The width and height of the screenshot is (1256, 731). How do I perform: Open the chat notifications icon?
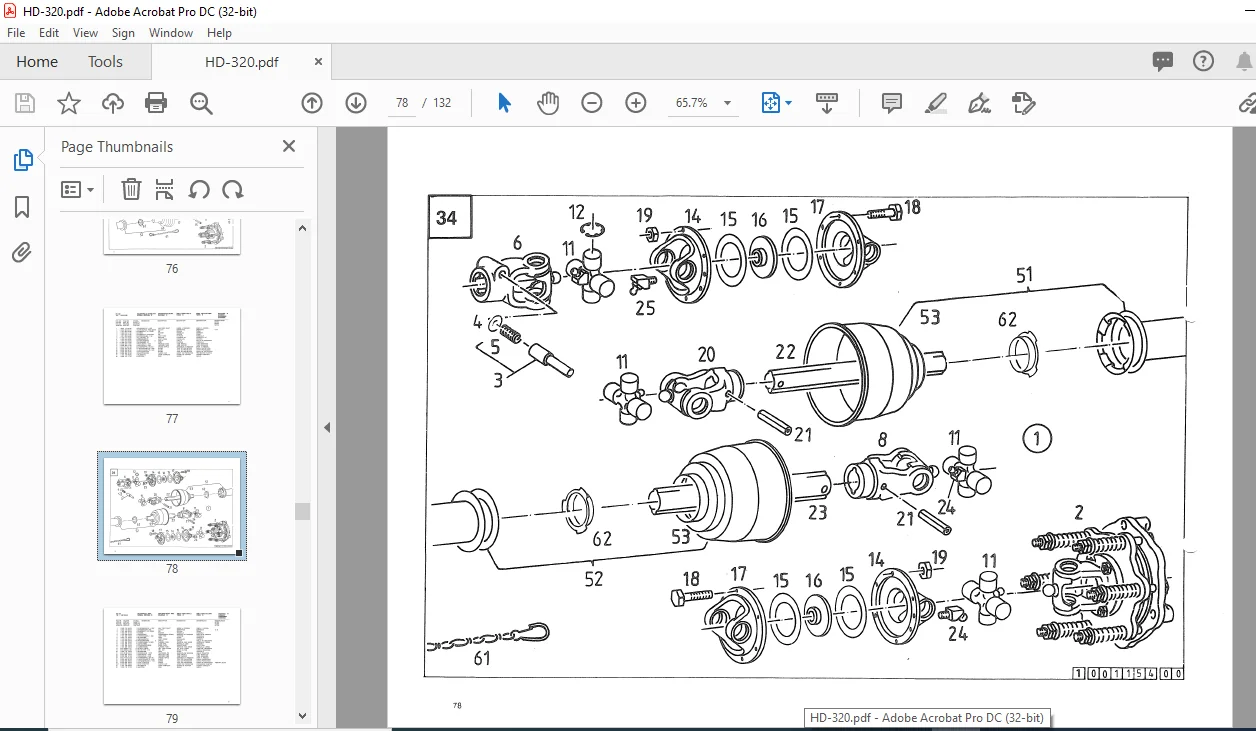(x=1163, y=62)
